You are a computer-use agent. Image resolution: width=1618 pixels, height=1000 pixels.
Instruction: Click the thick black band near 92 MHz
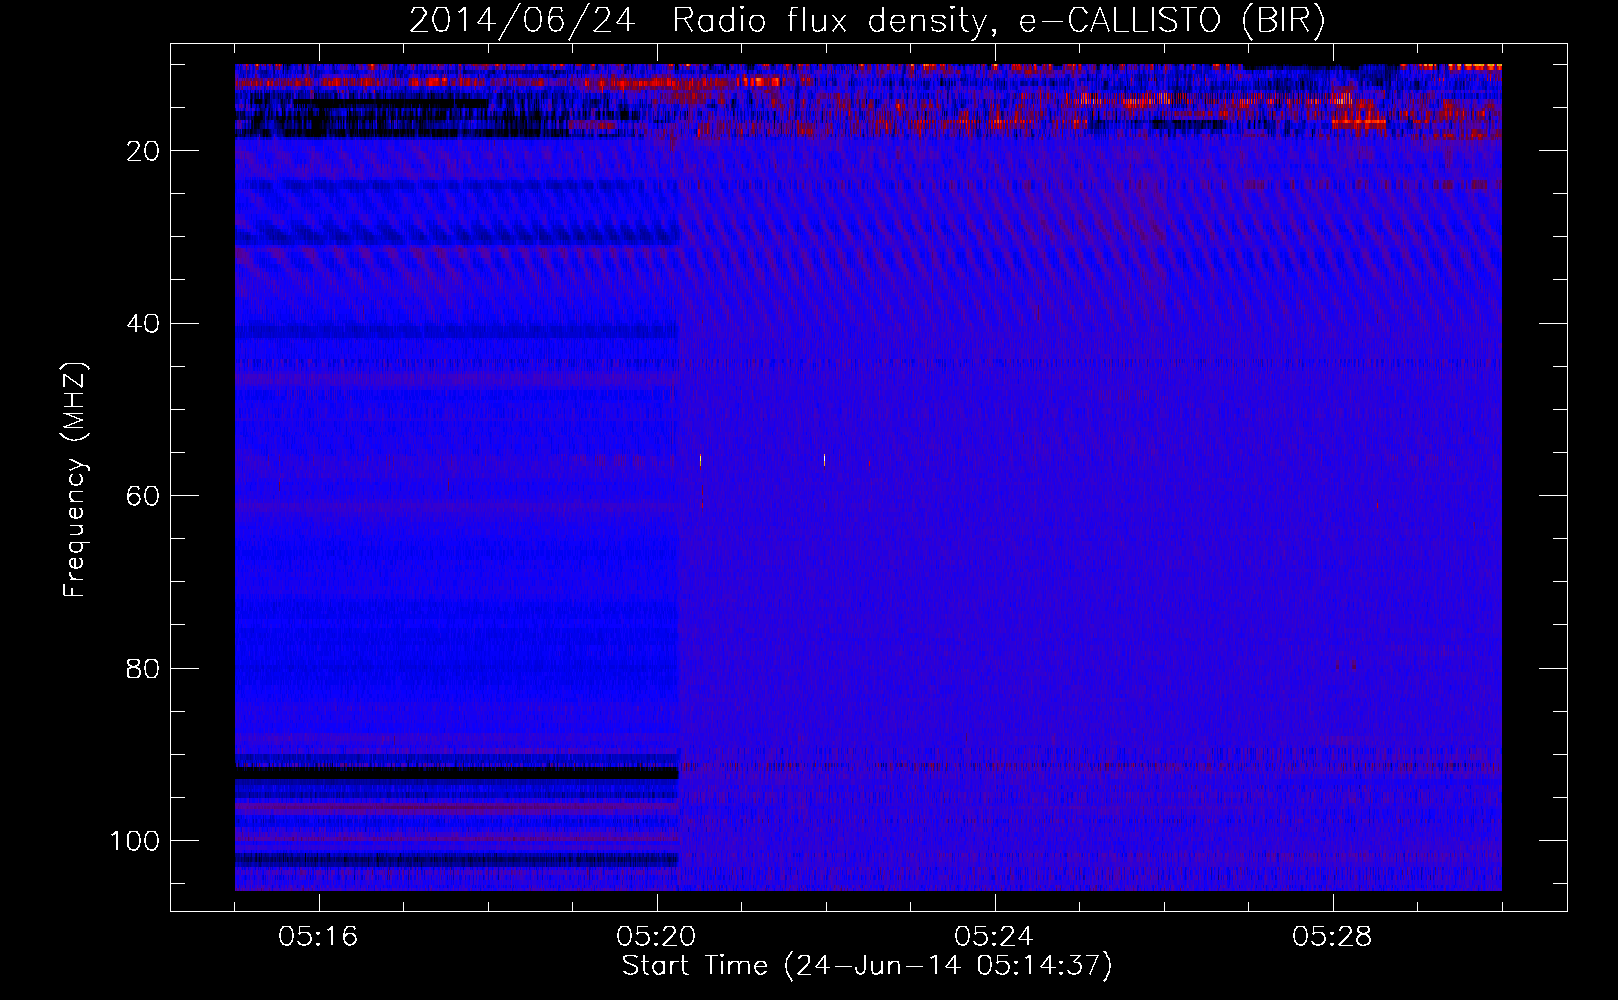pos(457,773)
